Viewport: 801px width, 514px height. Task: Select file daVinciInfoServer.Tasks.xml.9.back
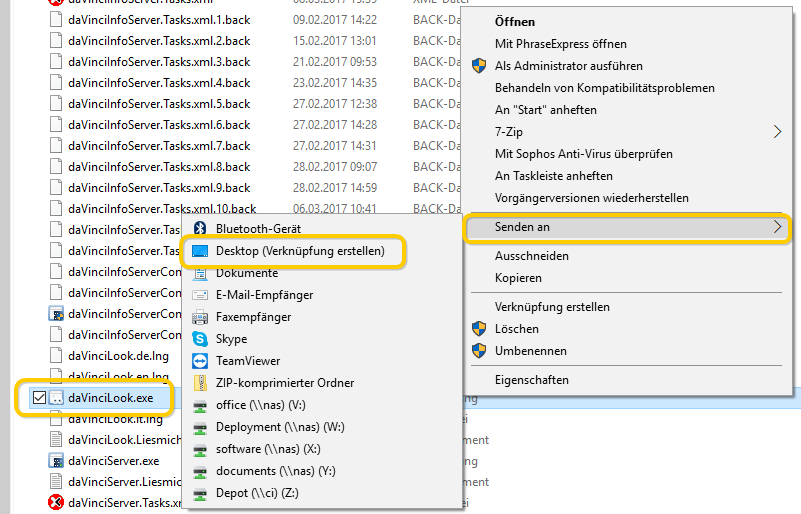(159, 188)
